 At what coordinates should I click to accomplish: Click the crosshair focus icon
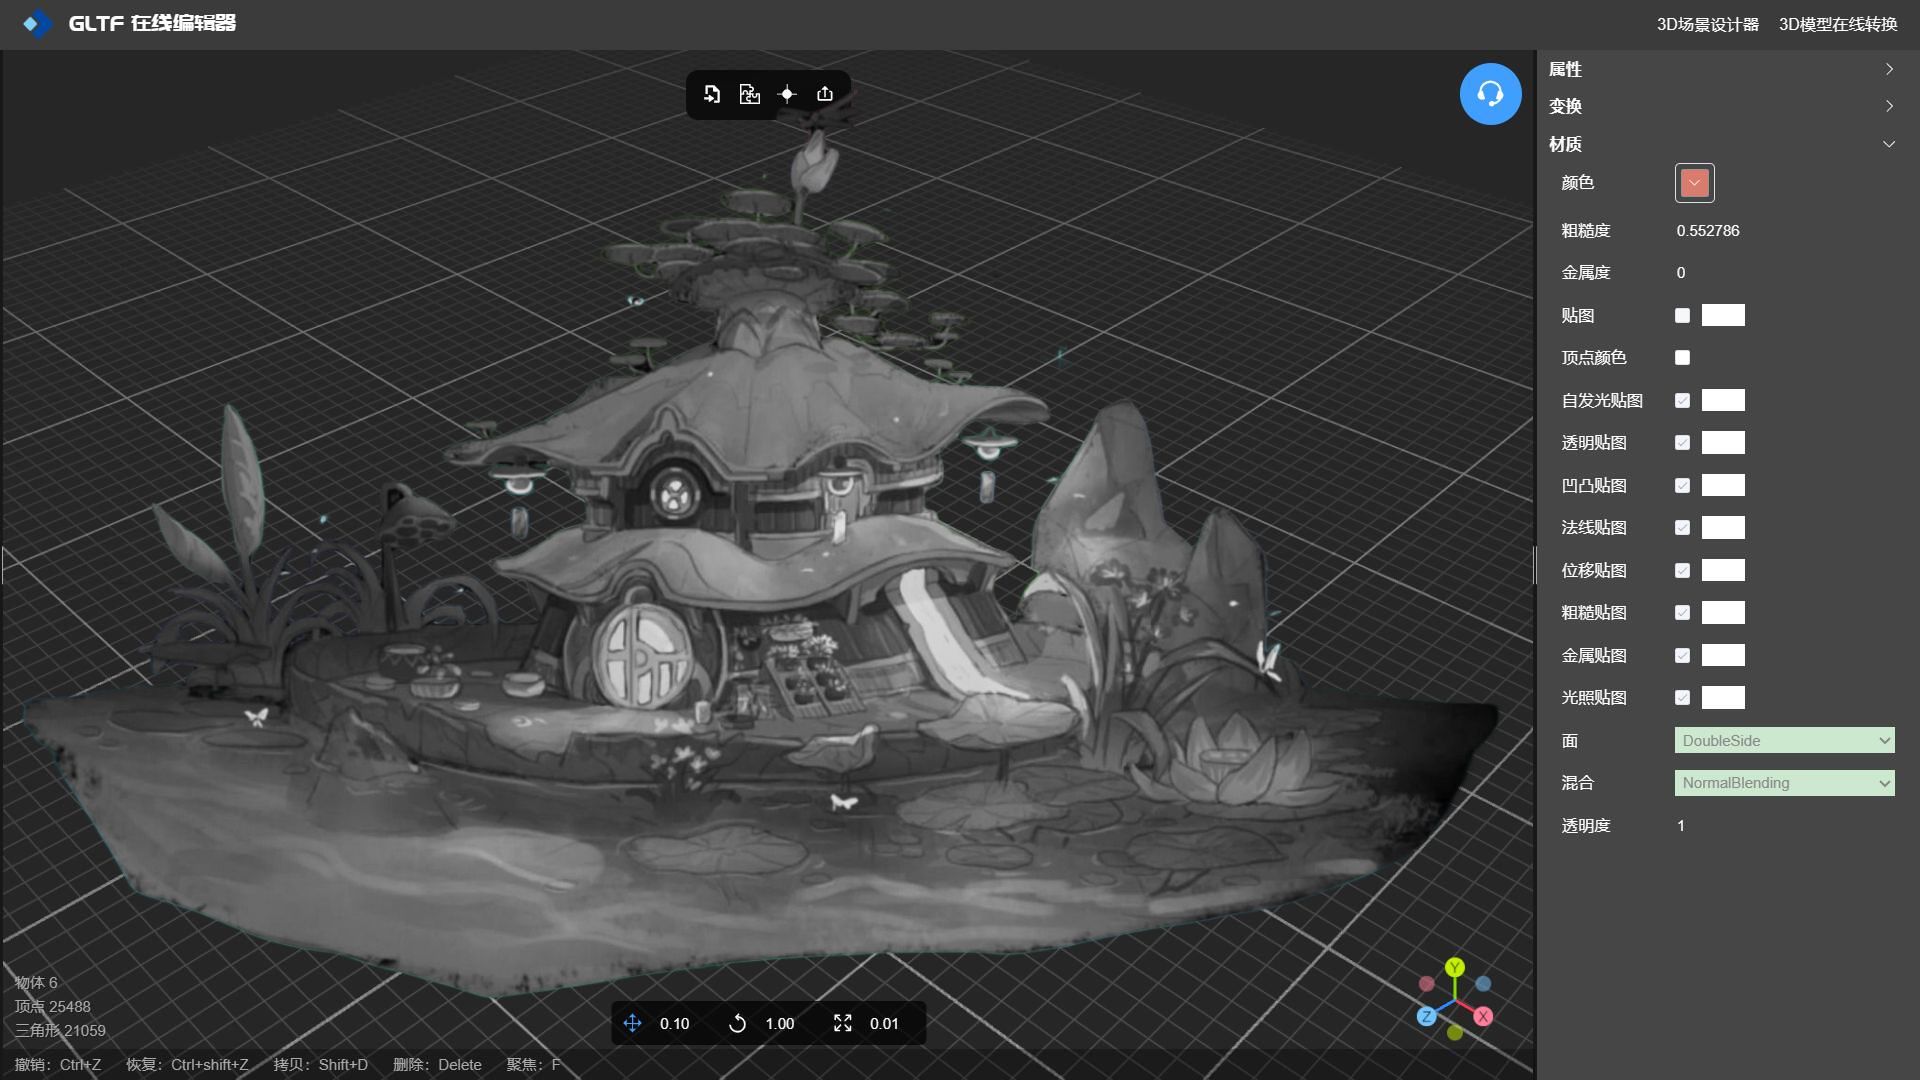[x=787, y=94]
